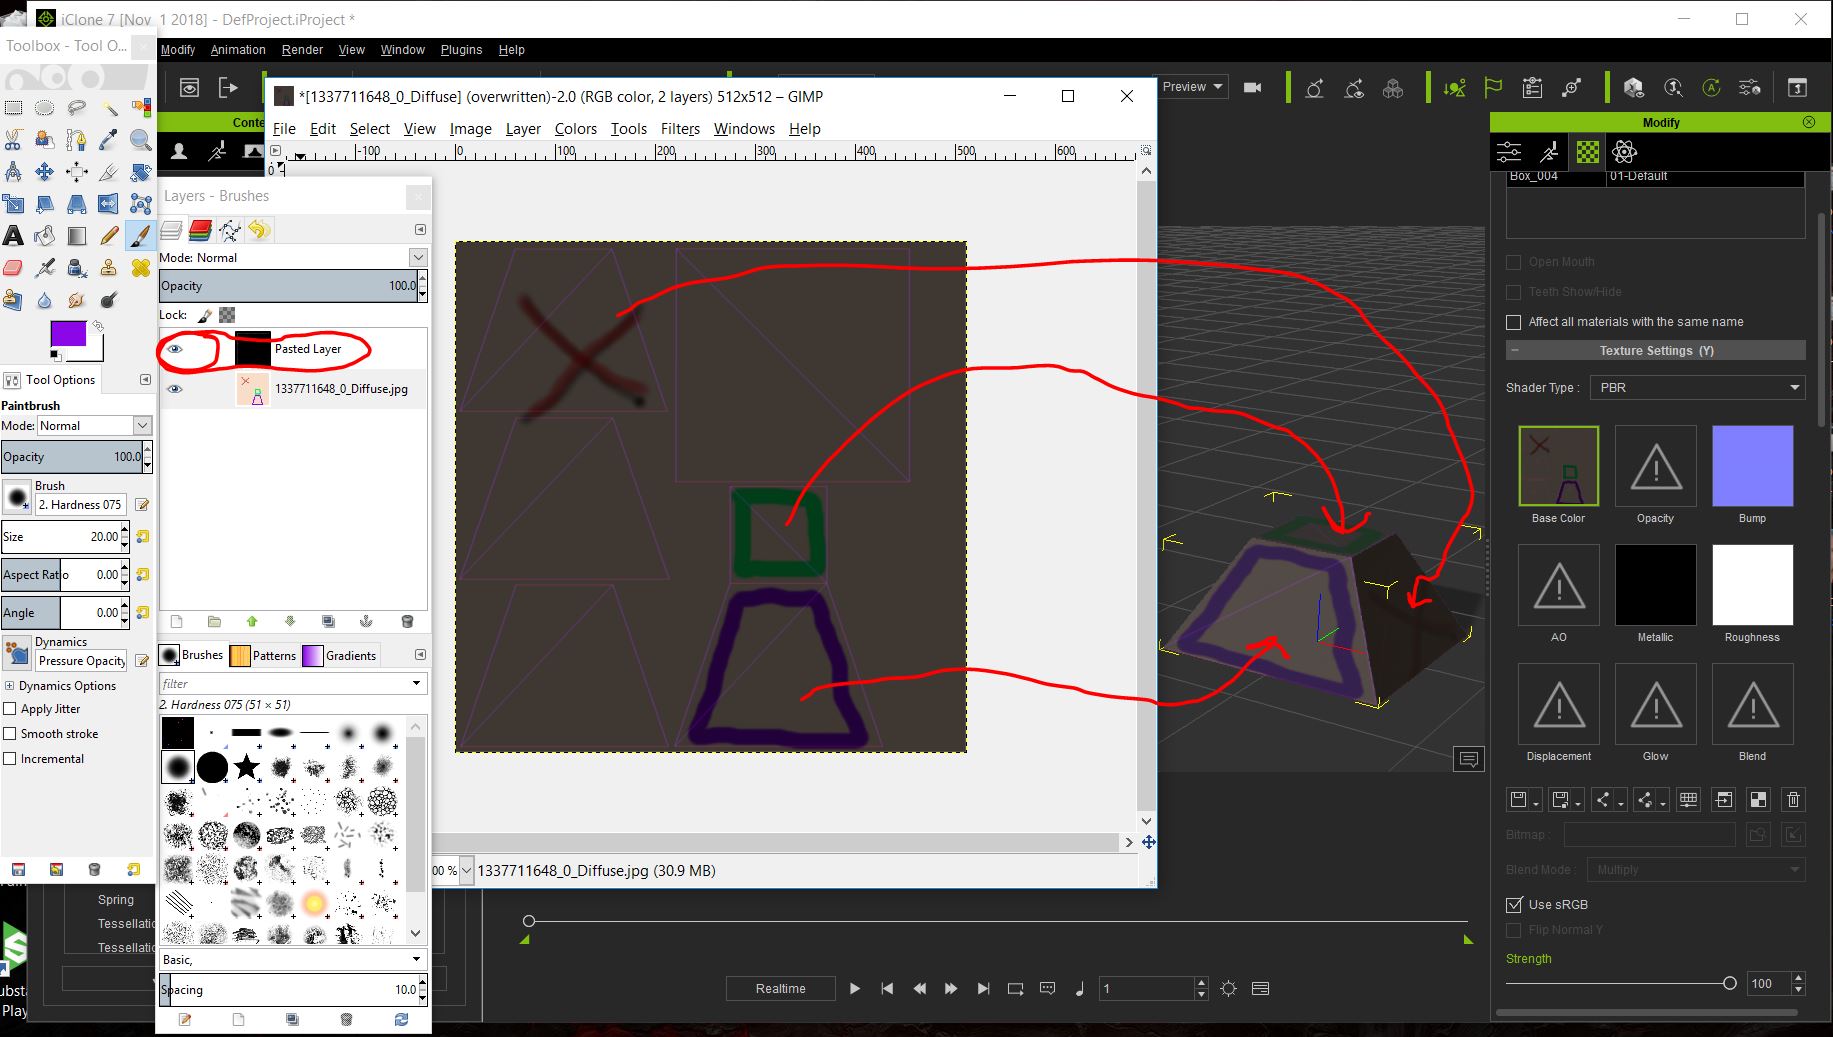Expand Dynamics Options section
Screen dimensions: 1833x1037
pos(9,686)
